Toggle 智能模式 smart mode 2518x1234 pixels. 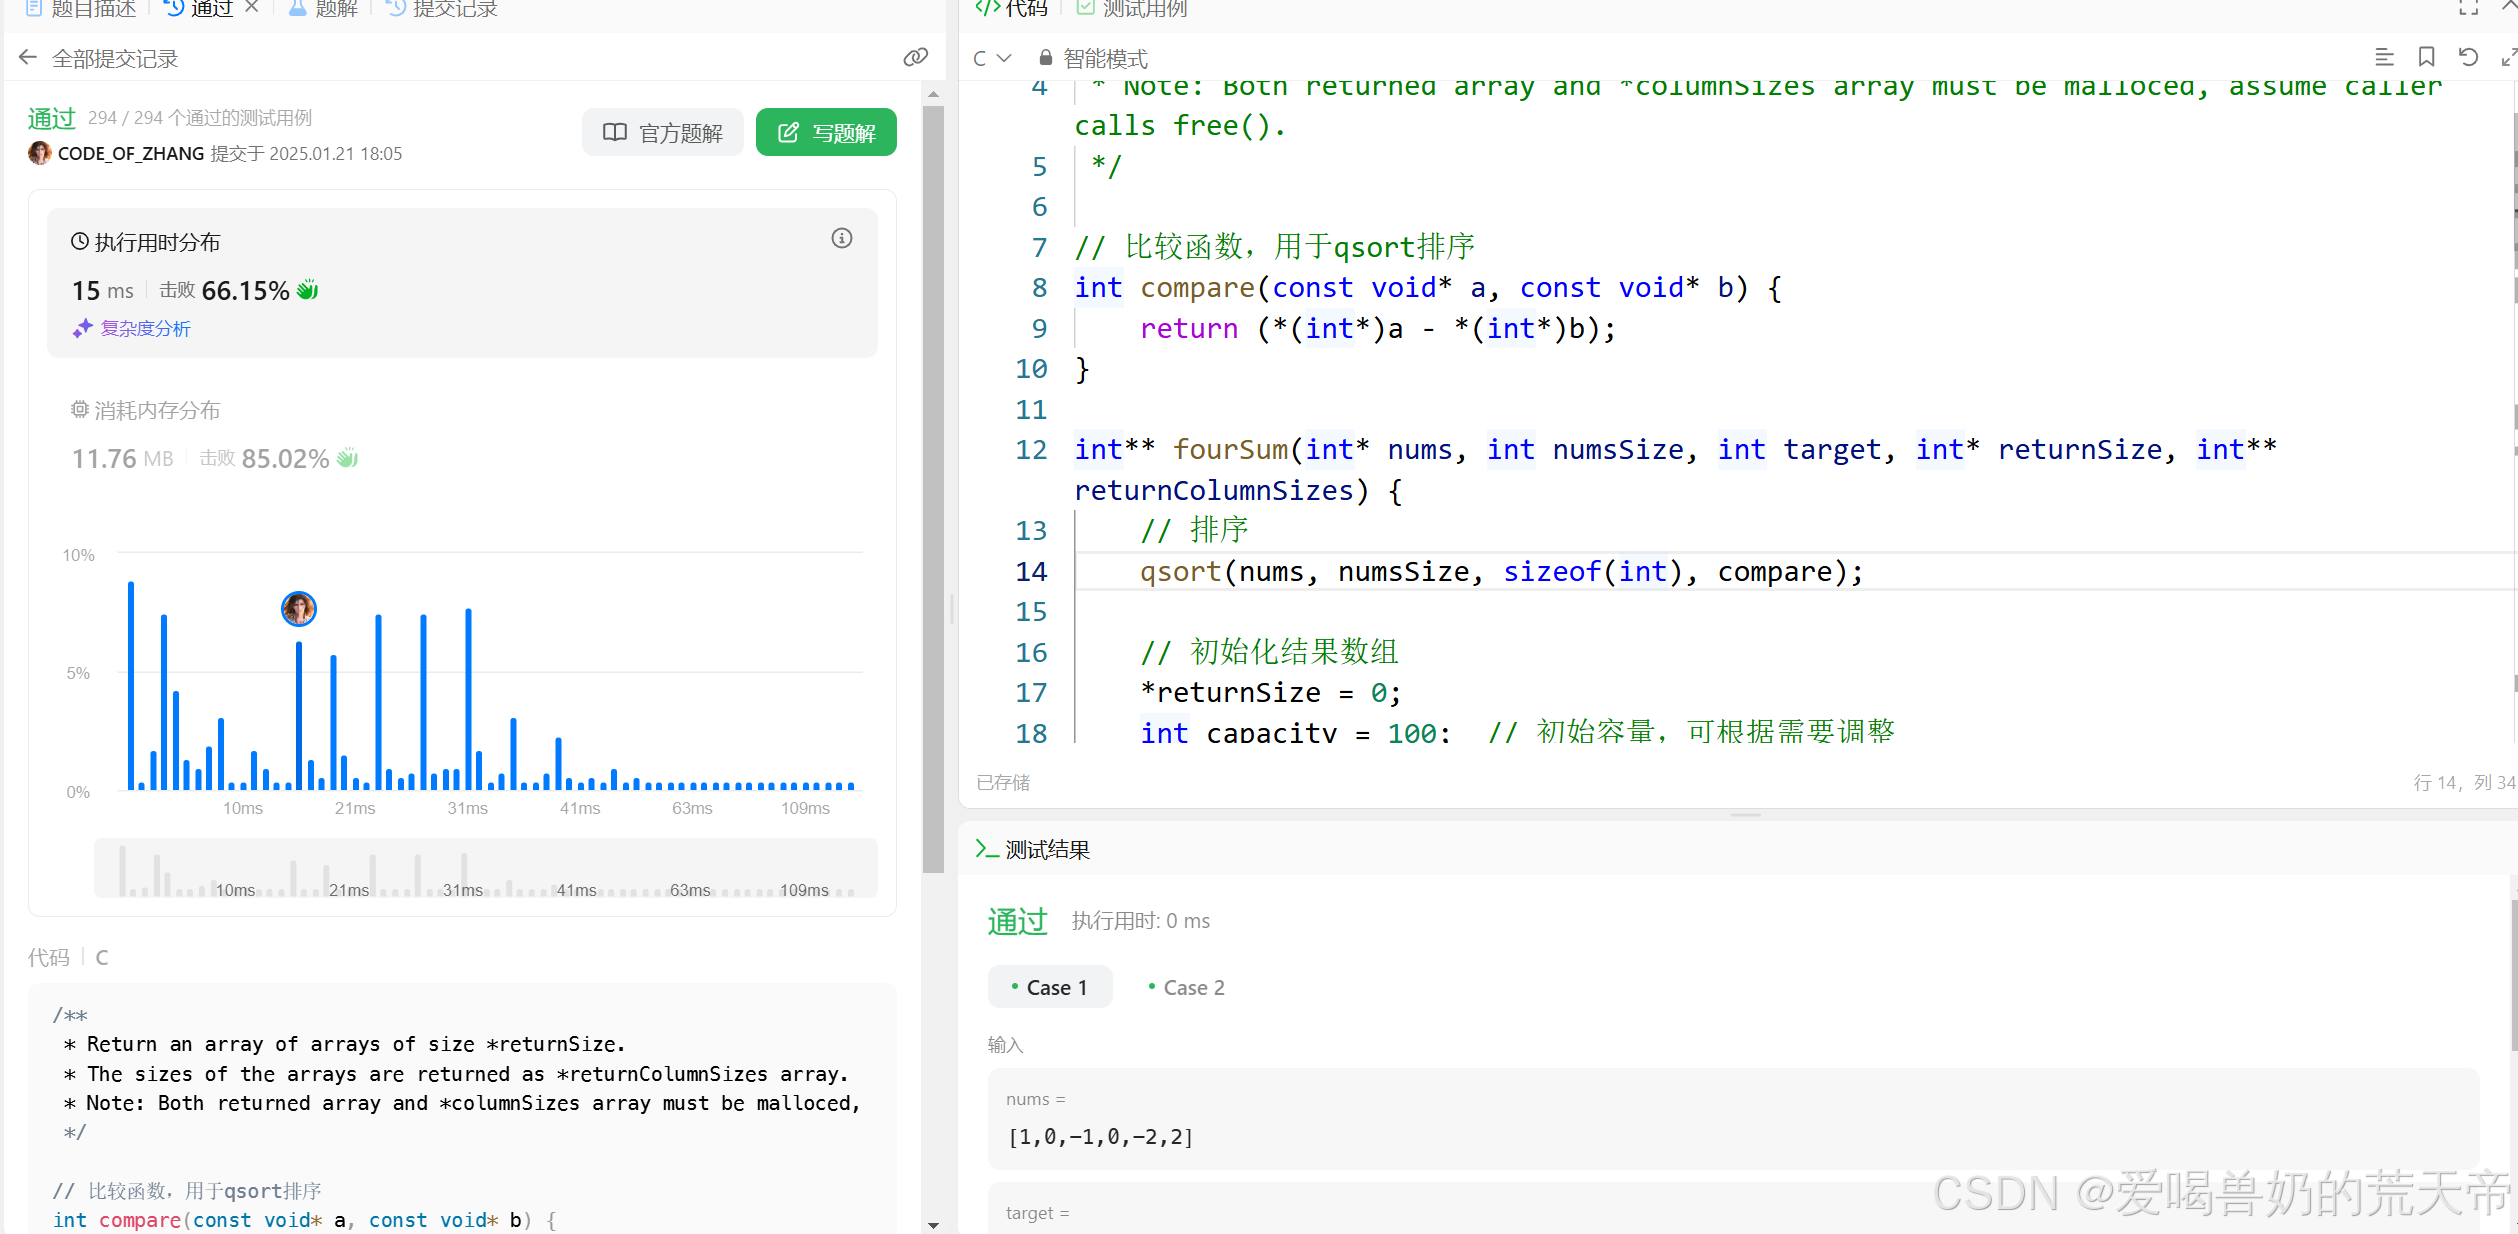tap(1093, 58)
